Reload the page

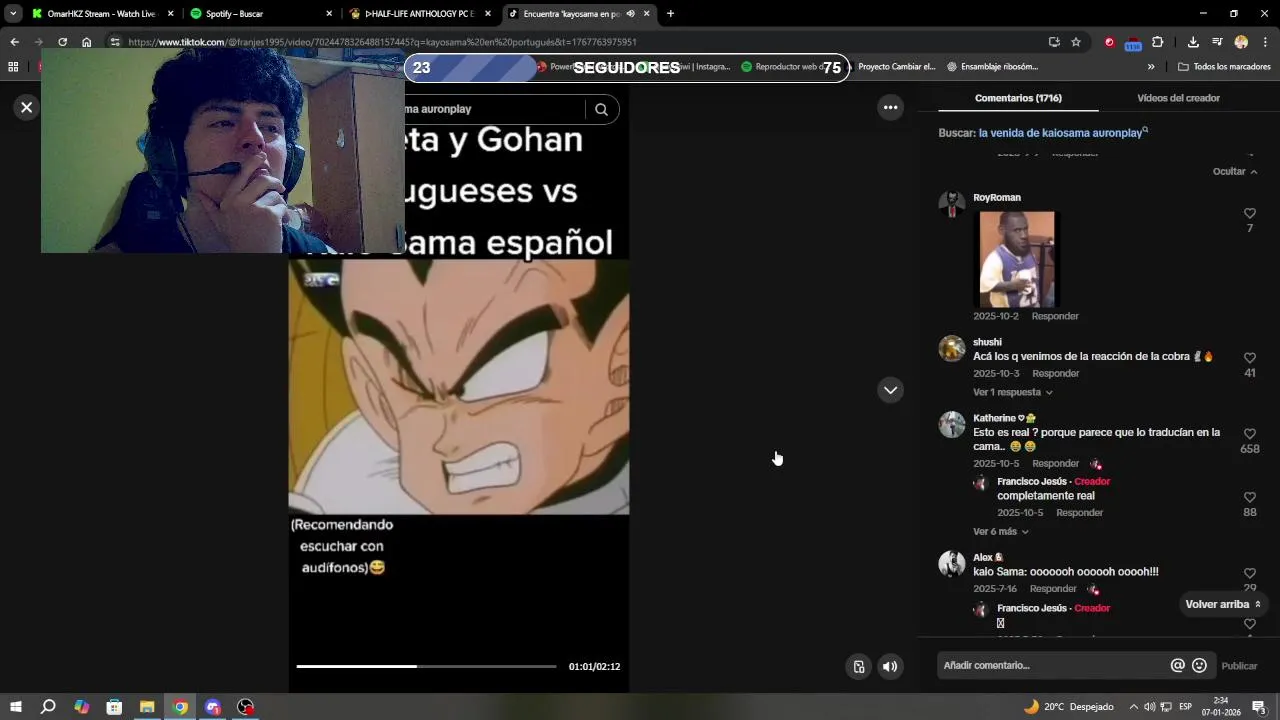pos(62,42)
